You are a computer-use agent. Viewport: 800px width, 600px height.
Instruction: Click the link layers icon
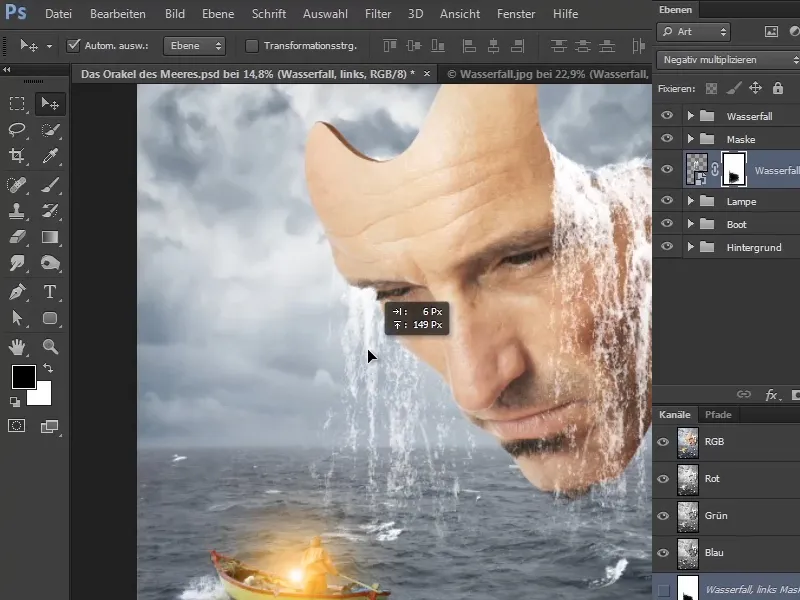(744, 394)
